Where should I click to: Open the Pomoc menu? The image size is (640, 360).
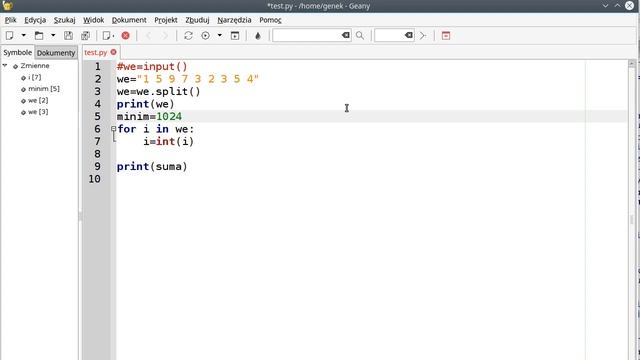click(x=270, y=20)
